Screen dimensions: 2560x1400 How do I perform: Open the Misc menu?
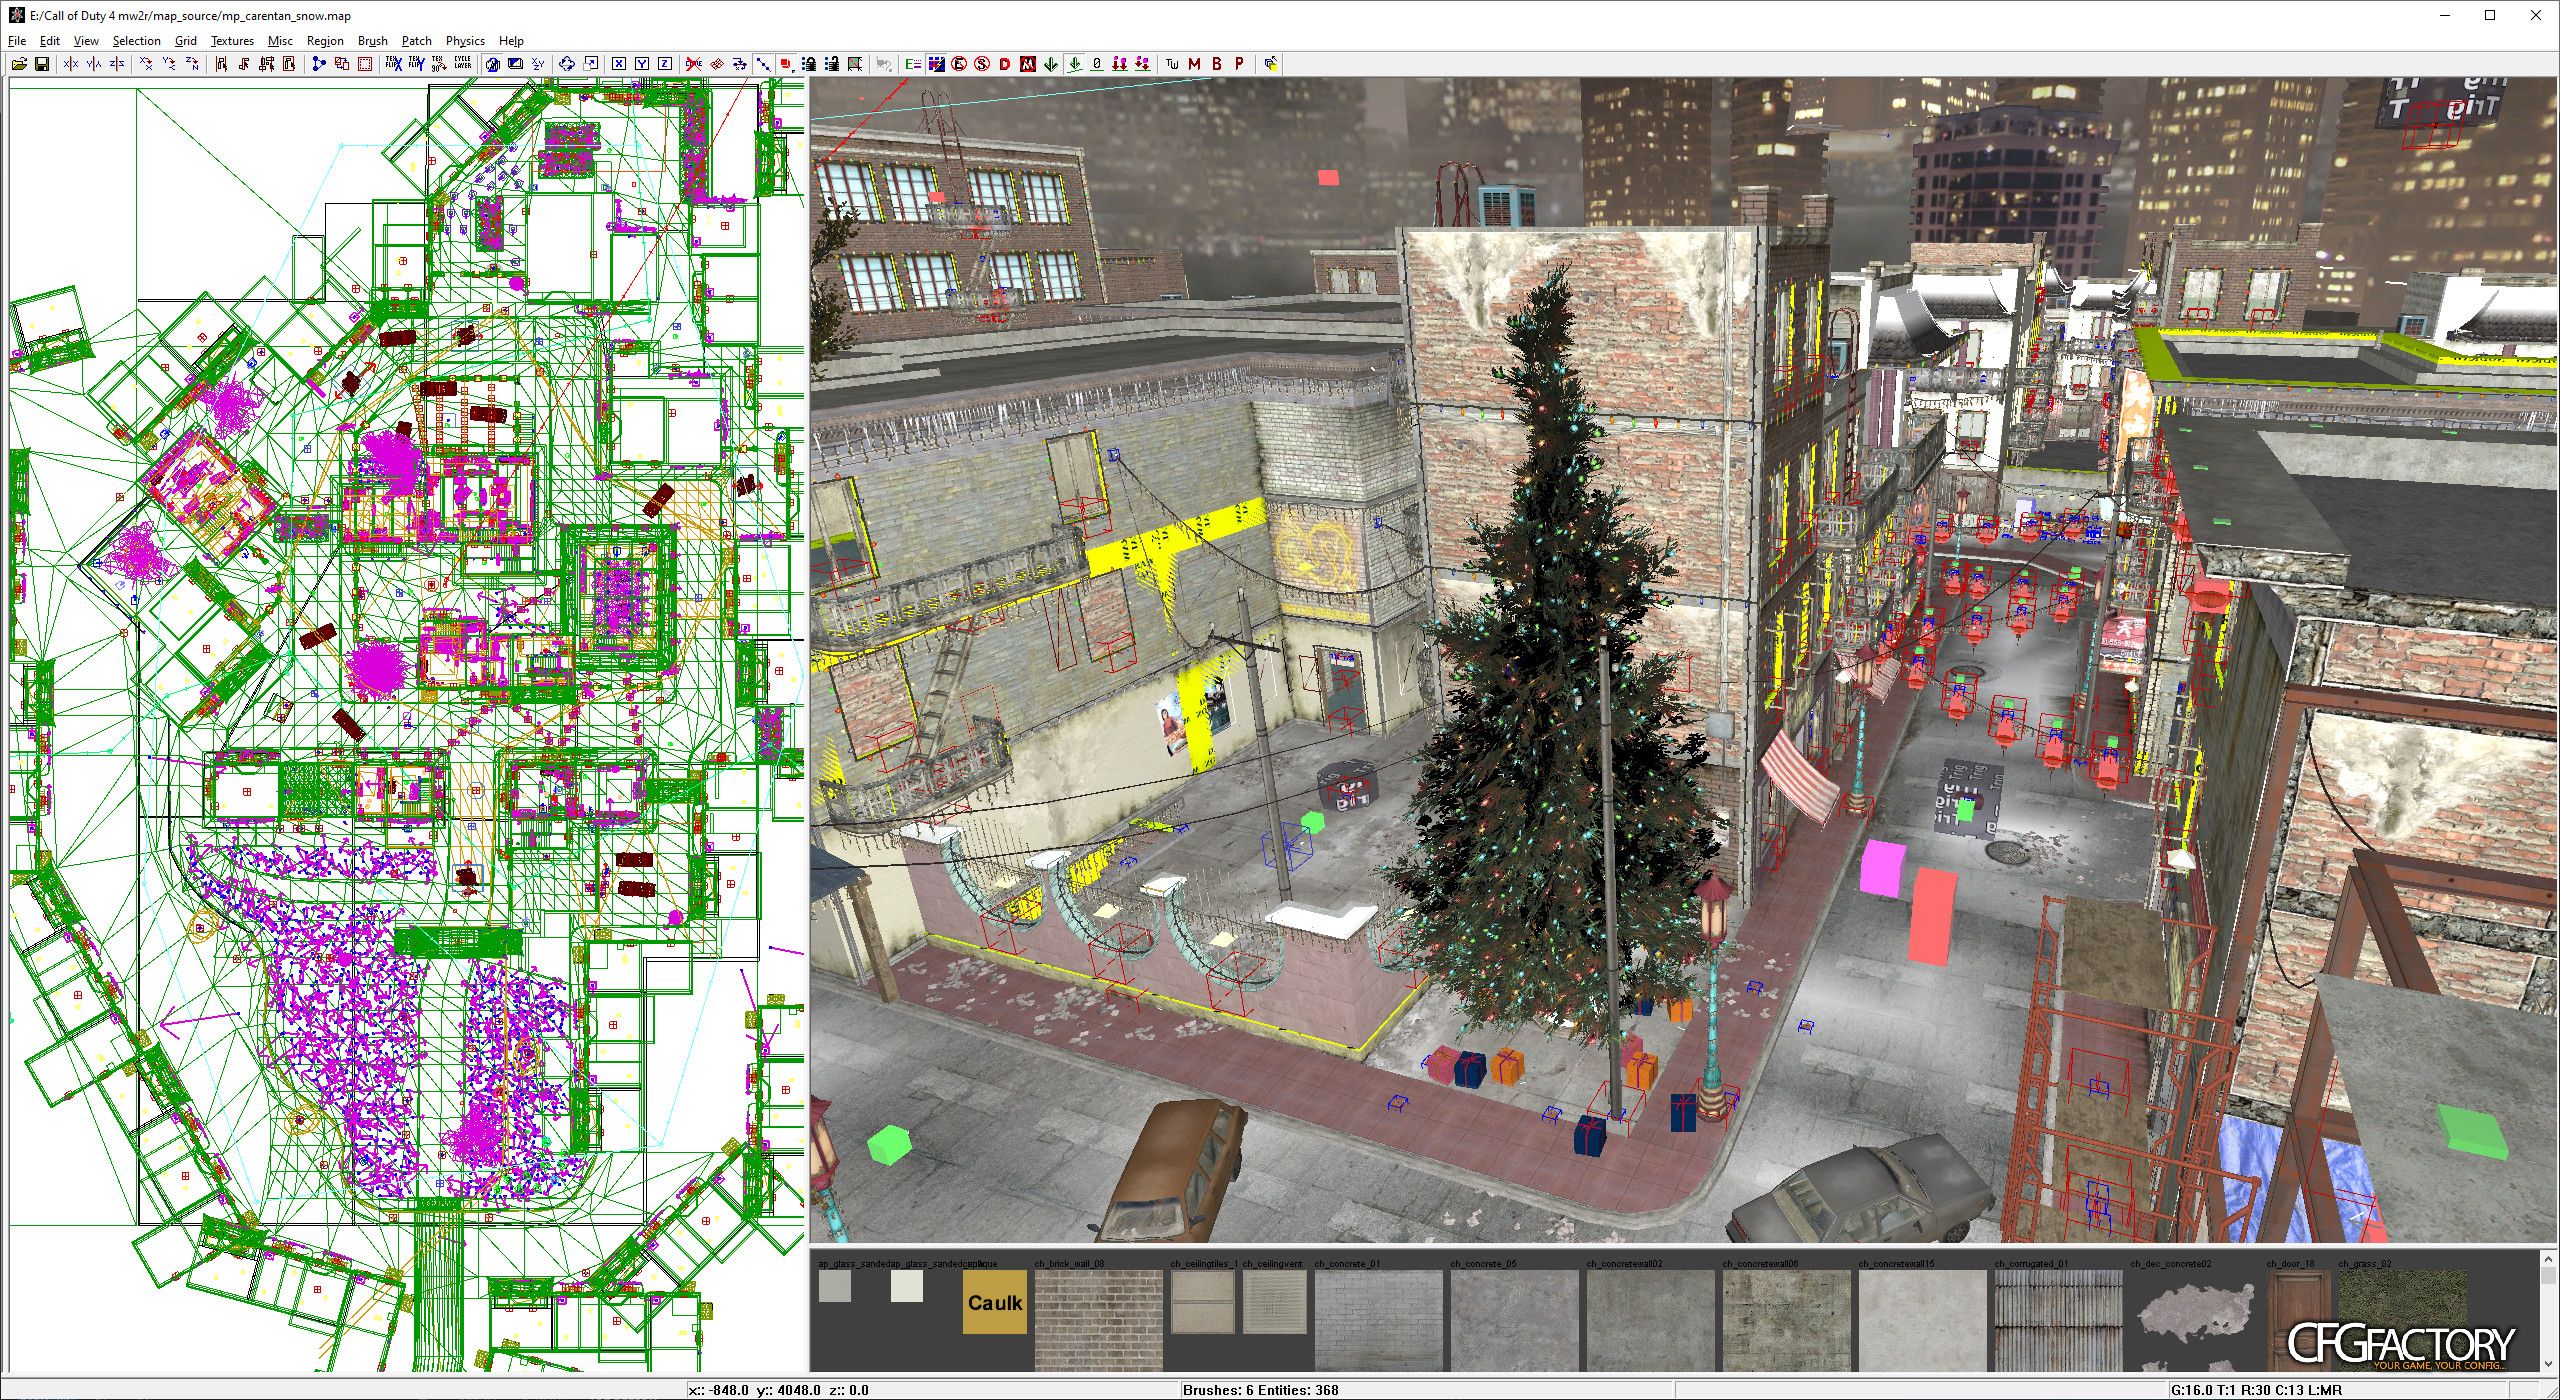click(x=280, y=41)
